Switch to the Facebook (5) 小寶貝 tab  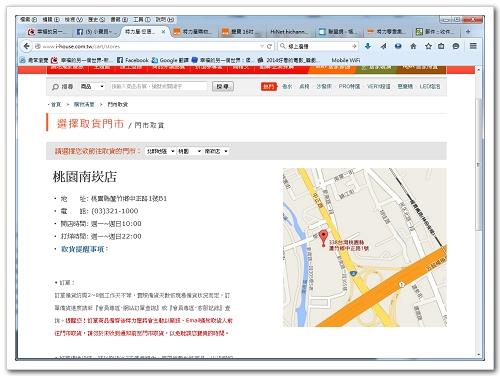[x=96, y=32]
